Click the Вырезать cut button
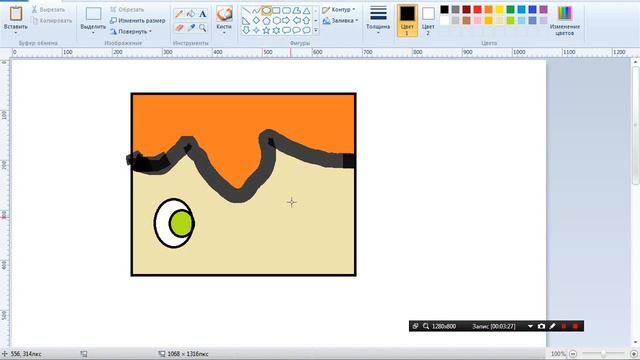The height and width of the screenshot is (360, 640). 49,9
